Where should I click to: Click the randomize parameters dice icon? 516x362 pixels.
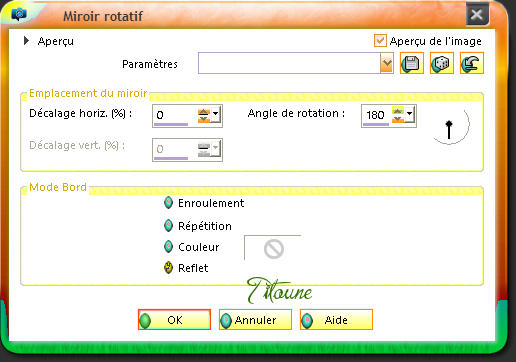click(442, 63)
